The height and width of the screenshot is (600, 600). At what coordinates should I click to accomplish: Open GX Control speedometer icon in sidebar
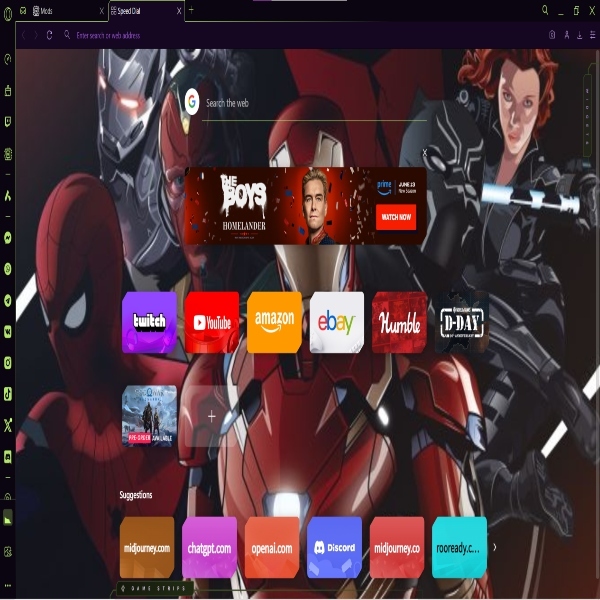pyautogui.click(x=8, y=59)
